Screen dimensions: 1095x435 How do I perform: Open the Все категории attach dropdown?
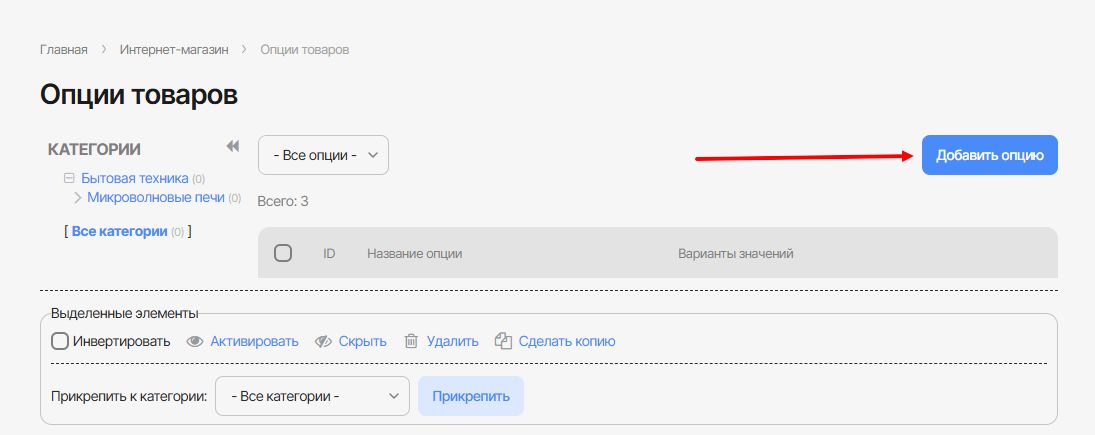tap(313, 396)
